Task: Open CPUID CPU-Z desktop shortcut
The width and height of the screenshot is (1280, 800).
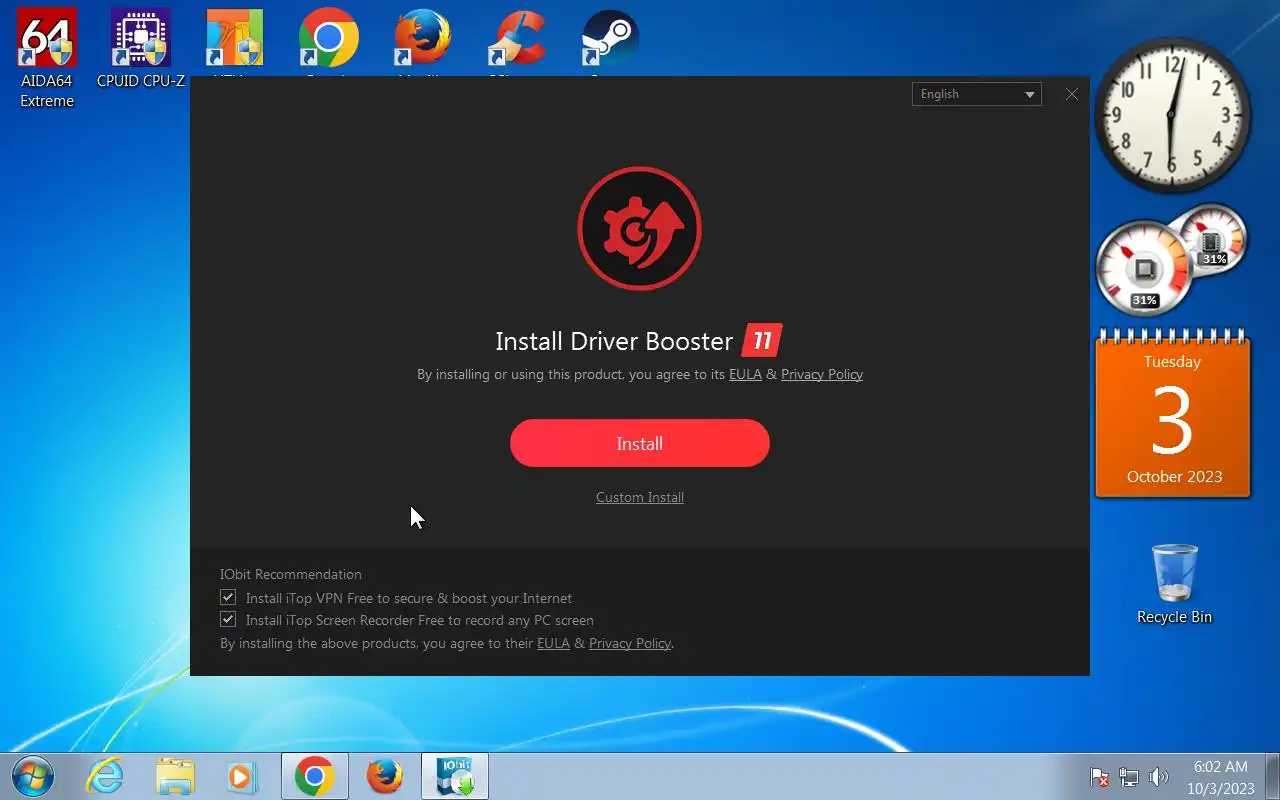Action: (x=141, y=48)
